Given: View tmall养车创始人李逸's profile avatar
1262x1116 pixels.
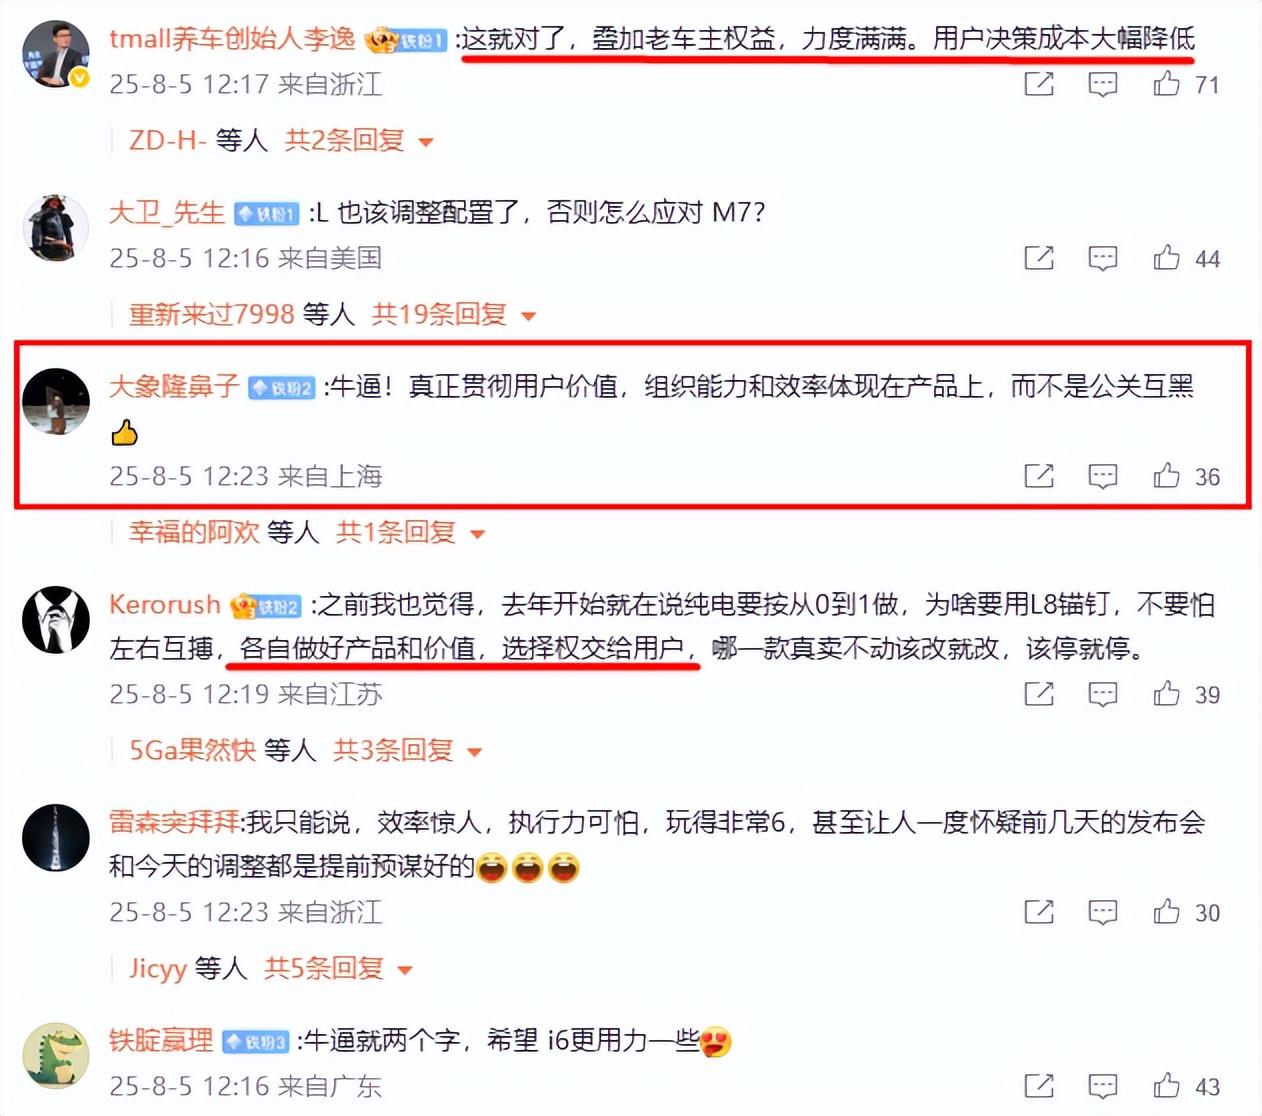Looking at the screenshot, I should tap(56, 53).
